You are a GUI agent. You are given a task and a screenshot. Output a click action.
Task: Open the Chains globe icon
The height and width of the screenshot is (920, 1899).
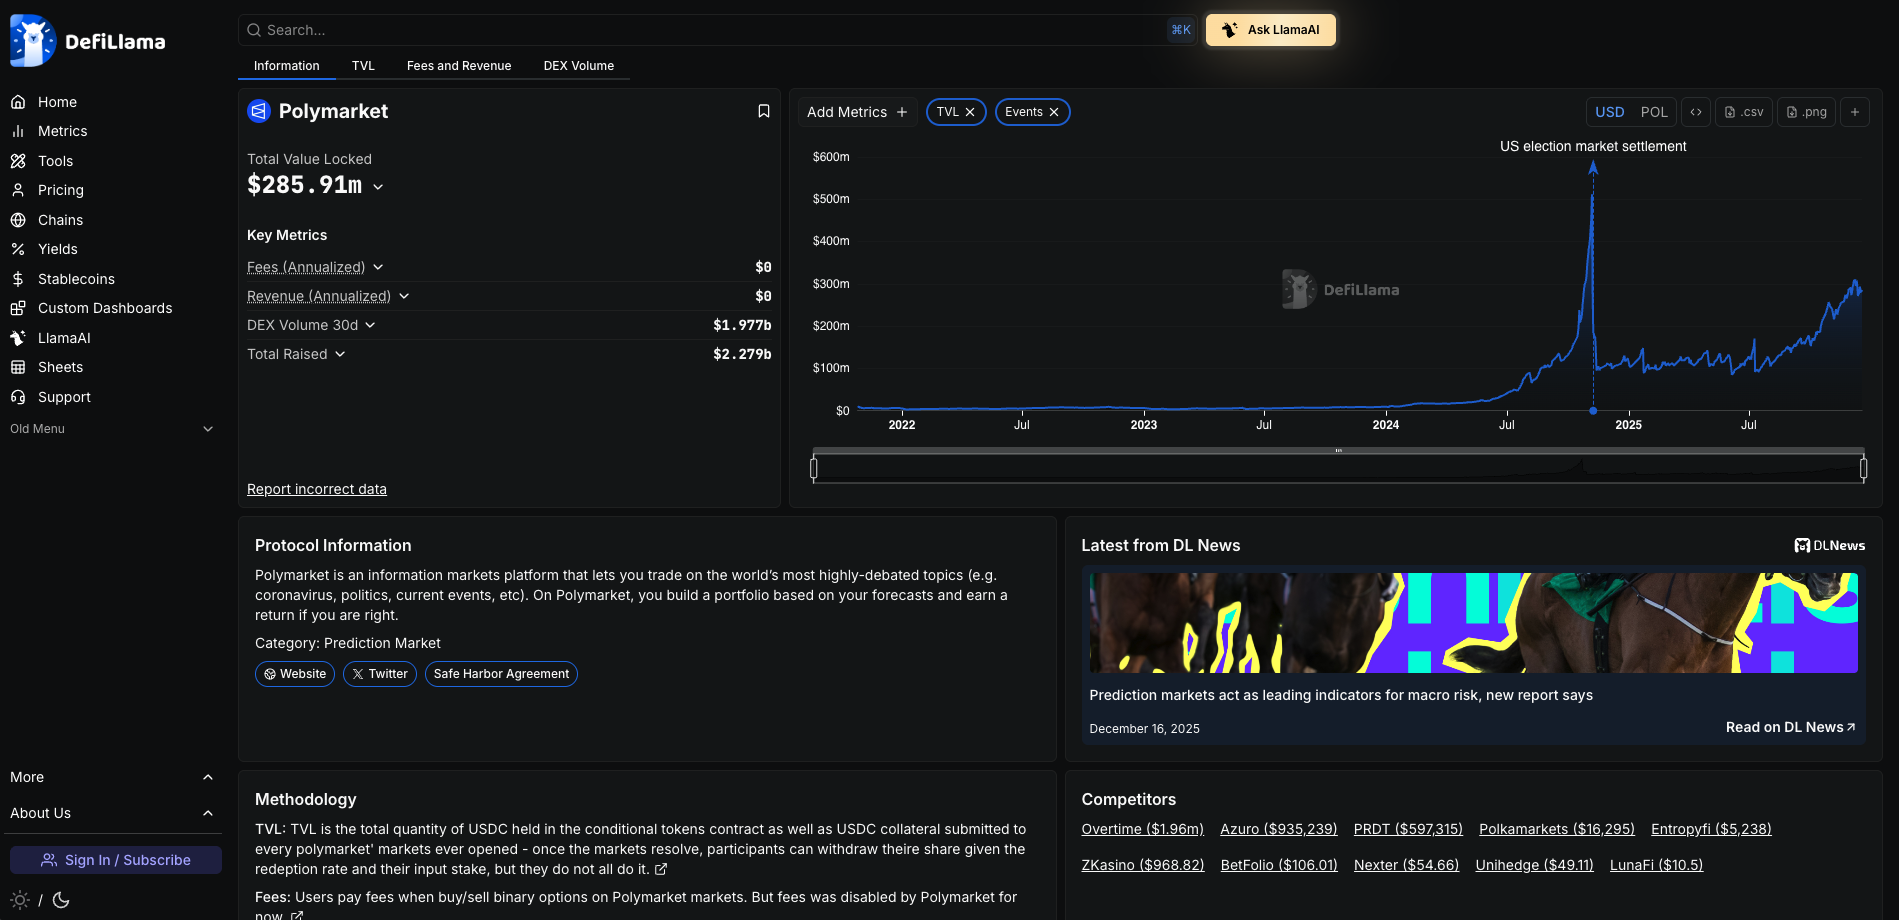pyautogui.click(x=17, y=220)
